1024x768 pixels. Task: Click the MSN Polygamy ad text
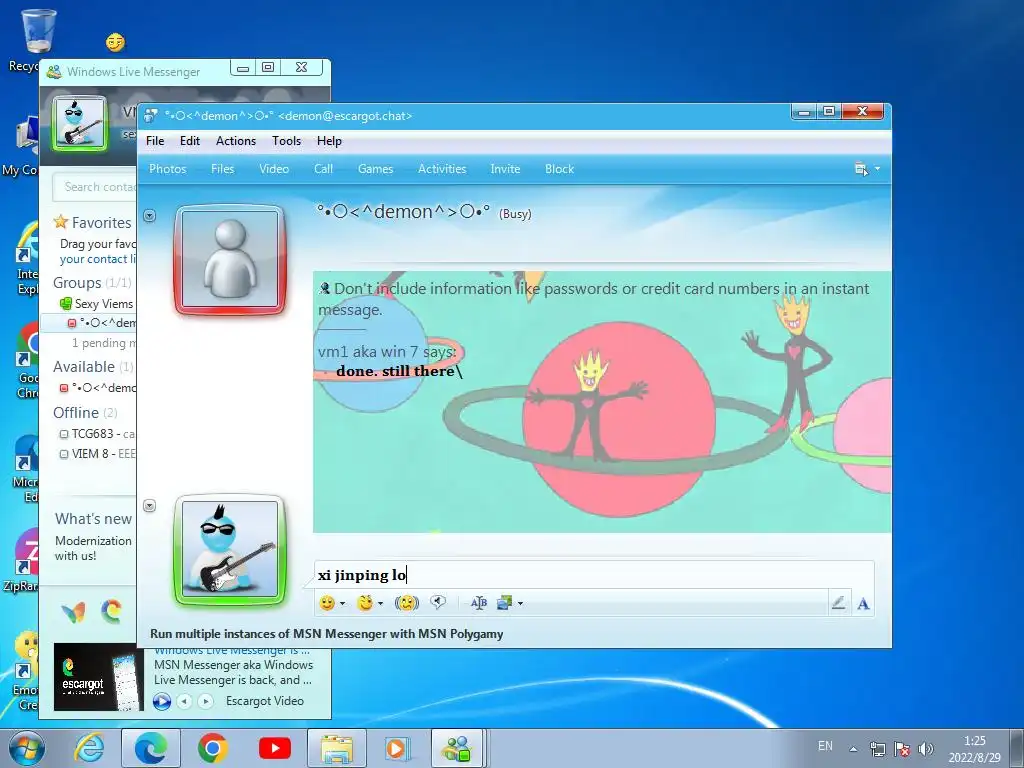coord(327,634)
